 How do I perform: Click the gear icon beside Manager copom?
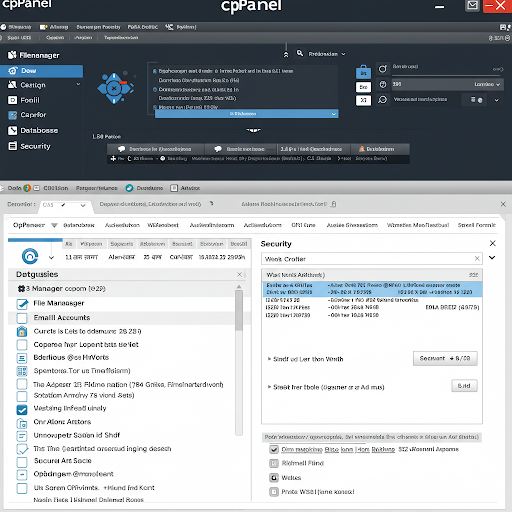21,289
